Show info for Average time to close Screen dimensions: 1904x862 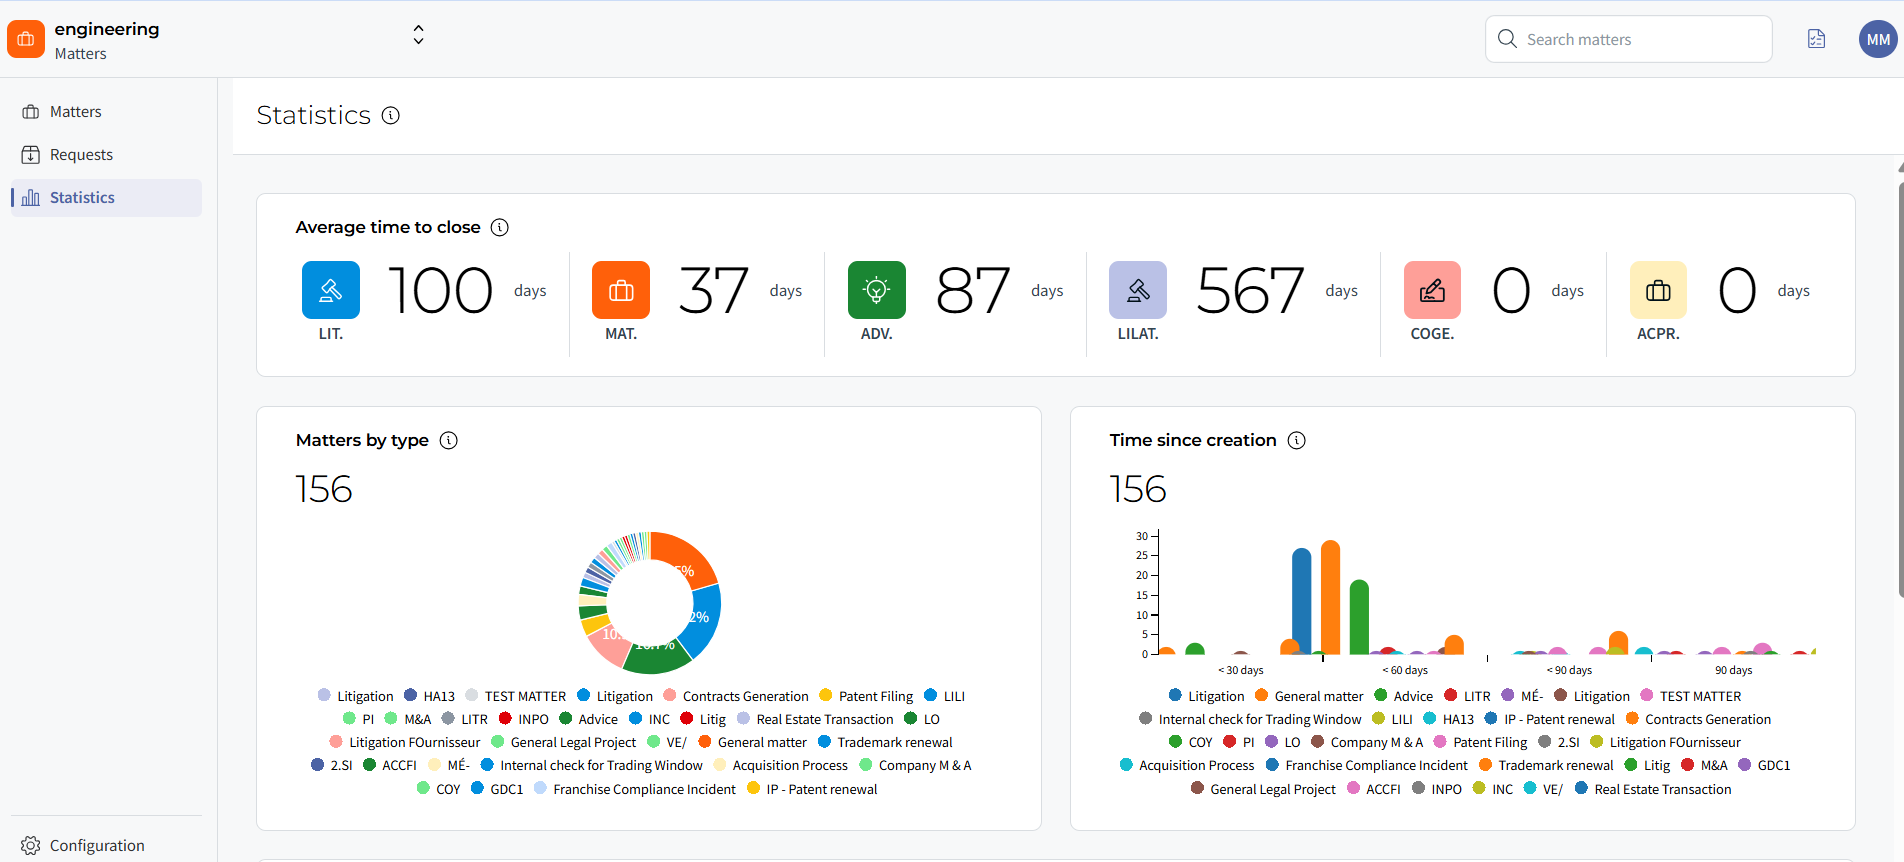pyautogui.click(x=500, y=227)
